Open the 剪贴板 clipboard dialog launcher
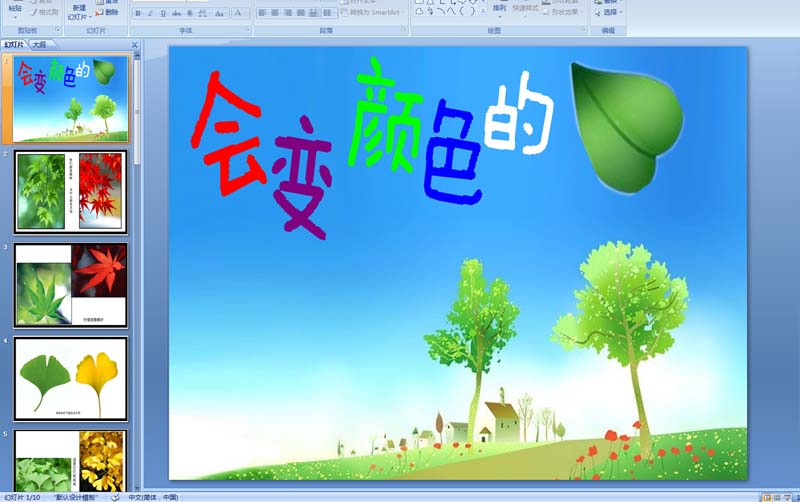Image resolution: width=800 pixels, height=502 pixels. click(58, 30)
